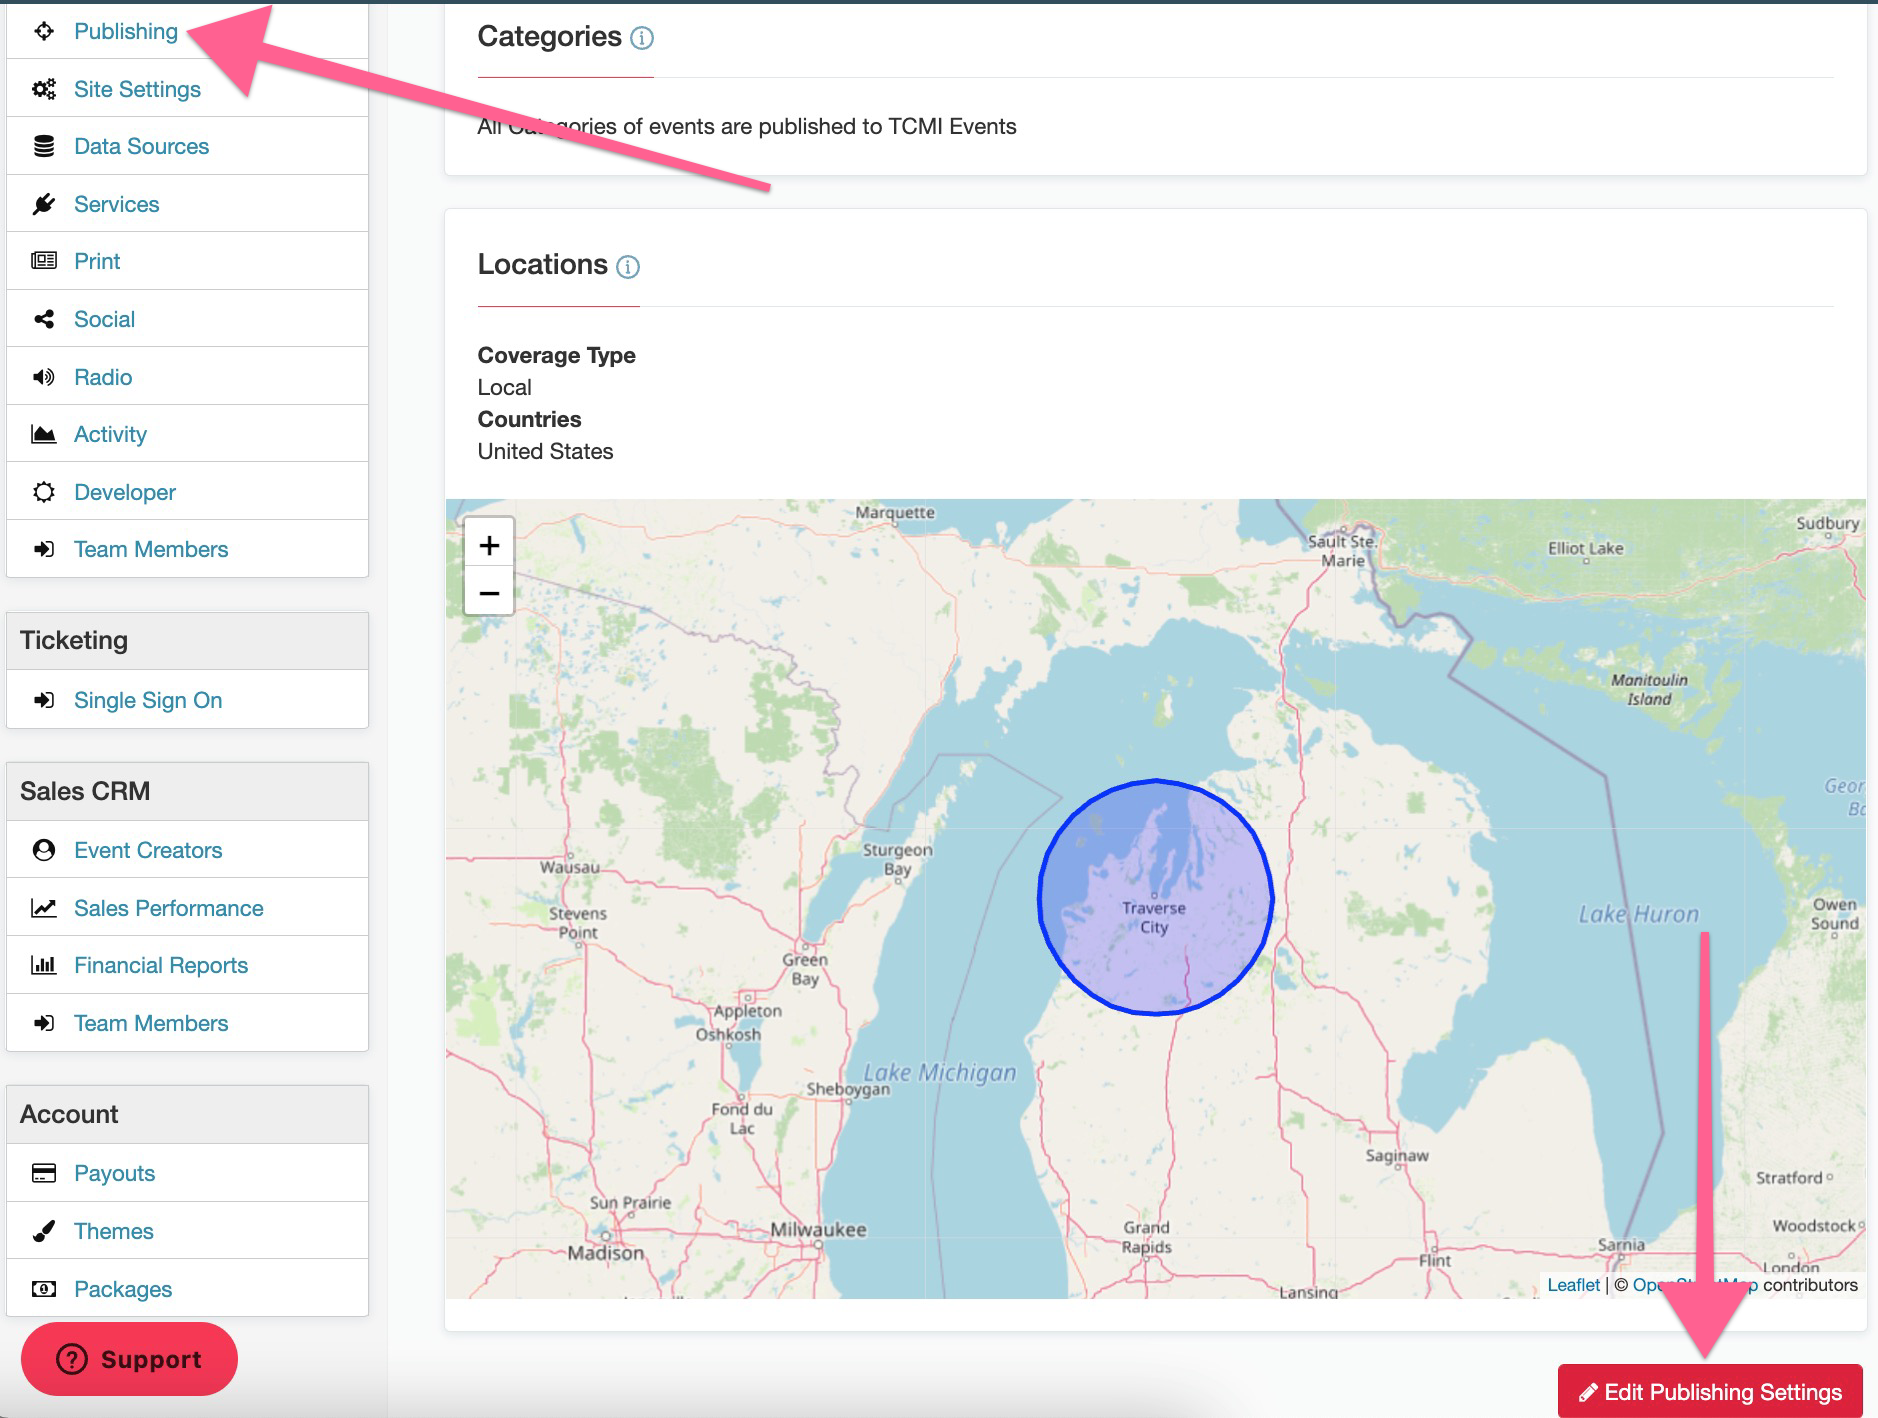This screenshot has height=1418, width=1878.
Task: Click the Sales Performance line chart icon
Action: (x=44, y=908)
